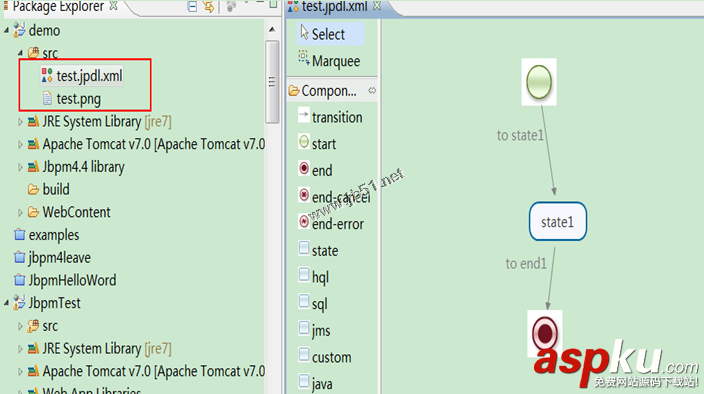
Task: Select the JbpmTest project name
Action: tap(54, 303)
